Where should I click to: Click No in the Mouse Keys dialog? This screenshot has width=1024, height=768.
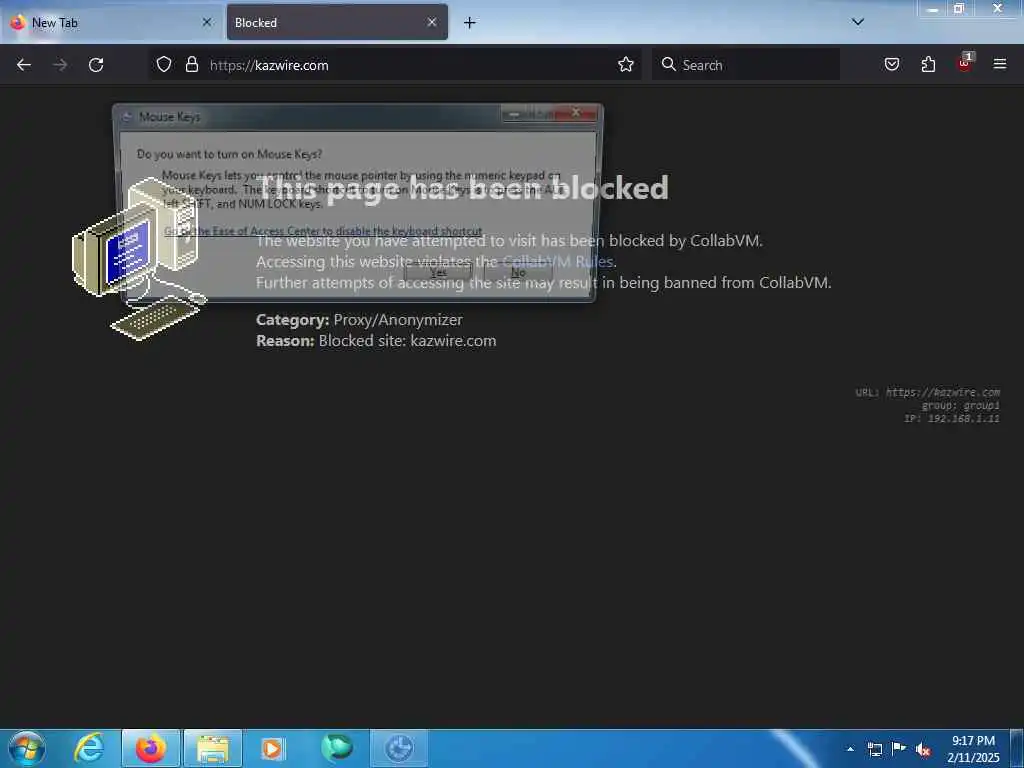(518, 272)
